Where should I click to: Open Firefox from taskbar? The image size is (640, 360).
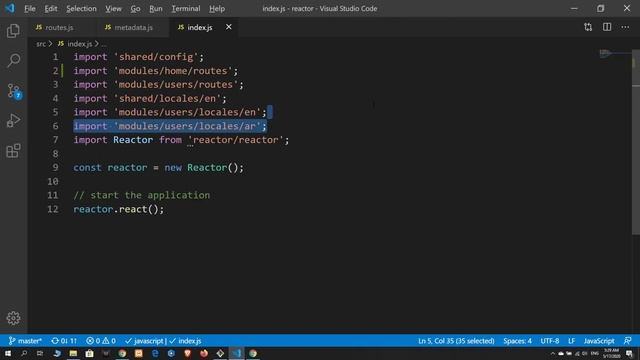point(204,353)
